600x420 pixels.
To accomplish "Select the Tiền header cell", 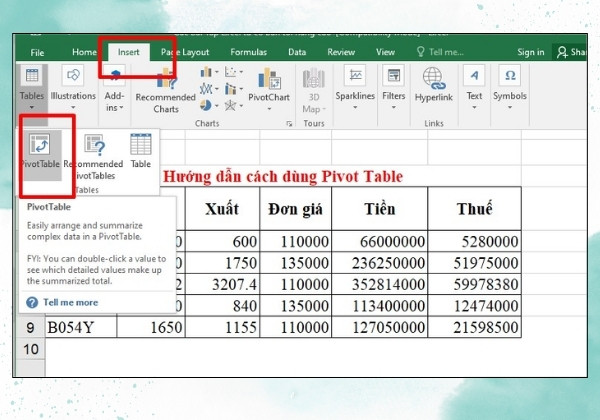I will 380,208.
